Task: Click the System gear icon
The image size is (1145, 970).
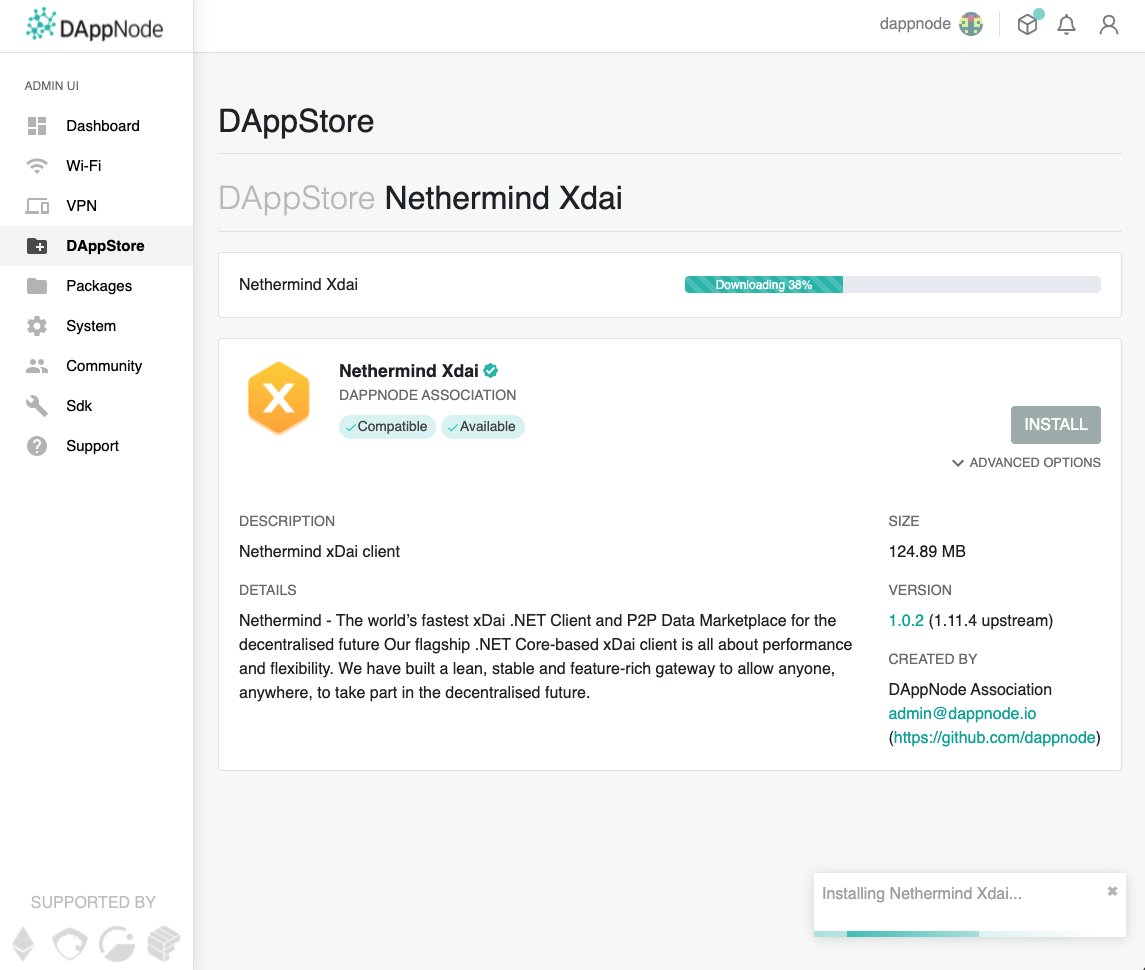Action: tap(37, 326)
